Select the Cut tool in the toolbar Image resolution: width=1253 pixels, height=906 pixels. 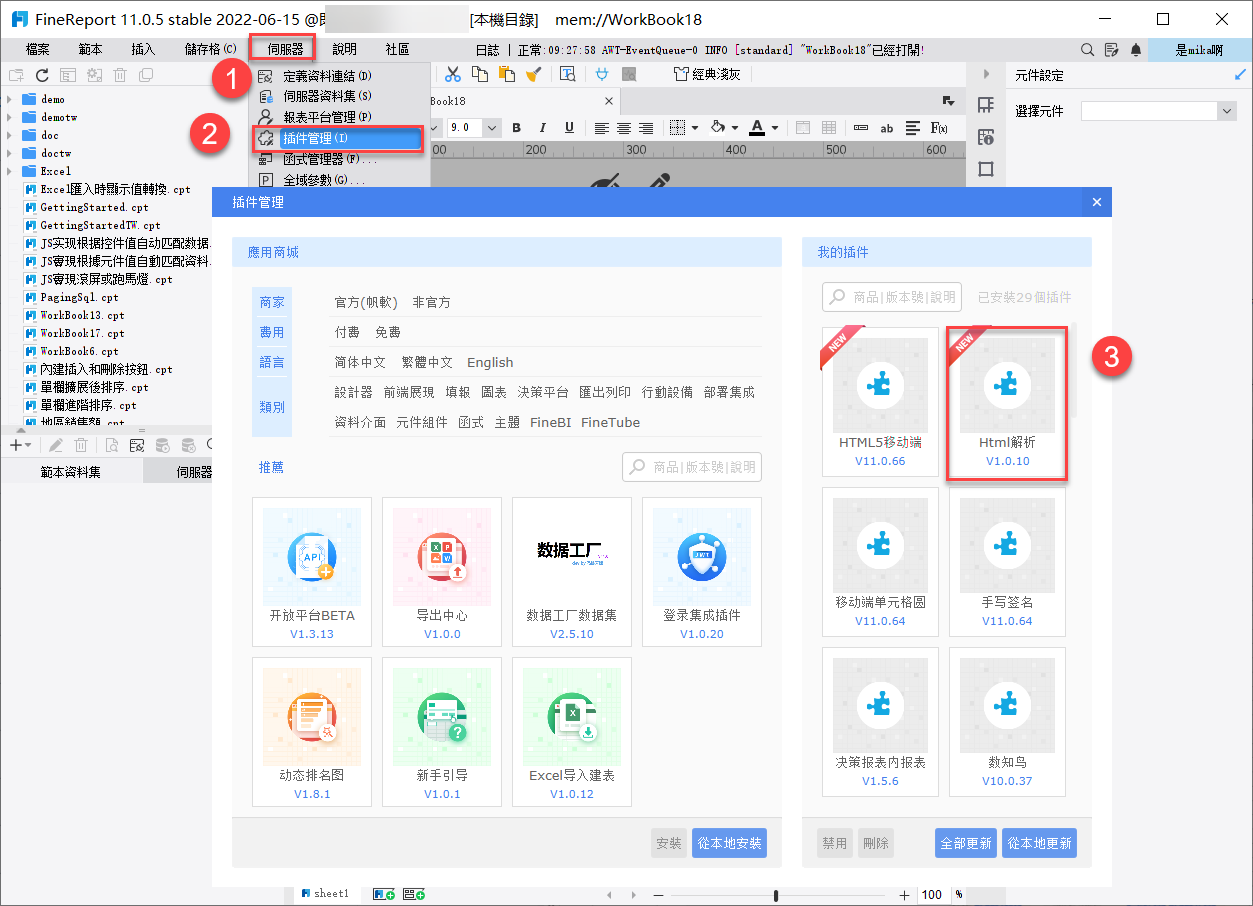tap(454, 74)
